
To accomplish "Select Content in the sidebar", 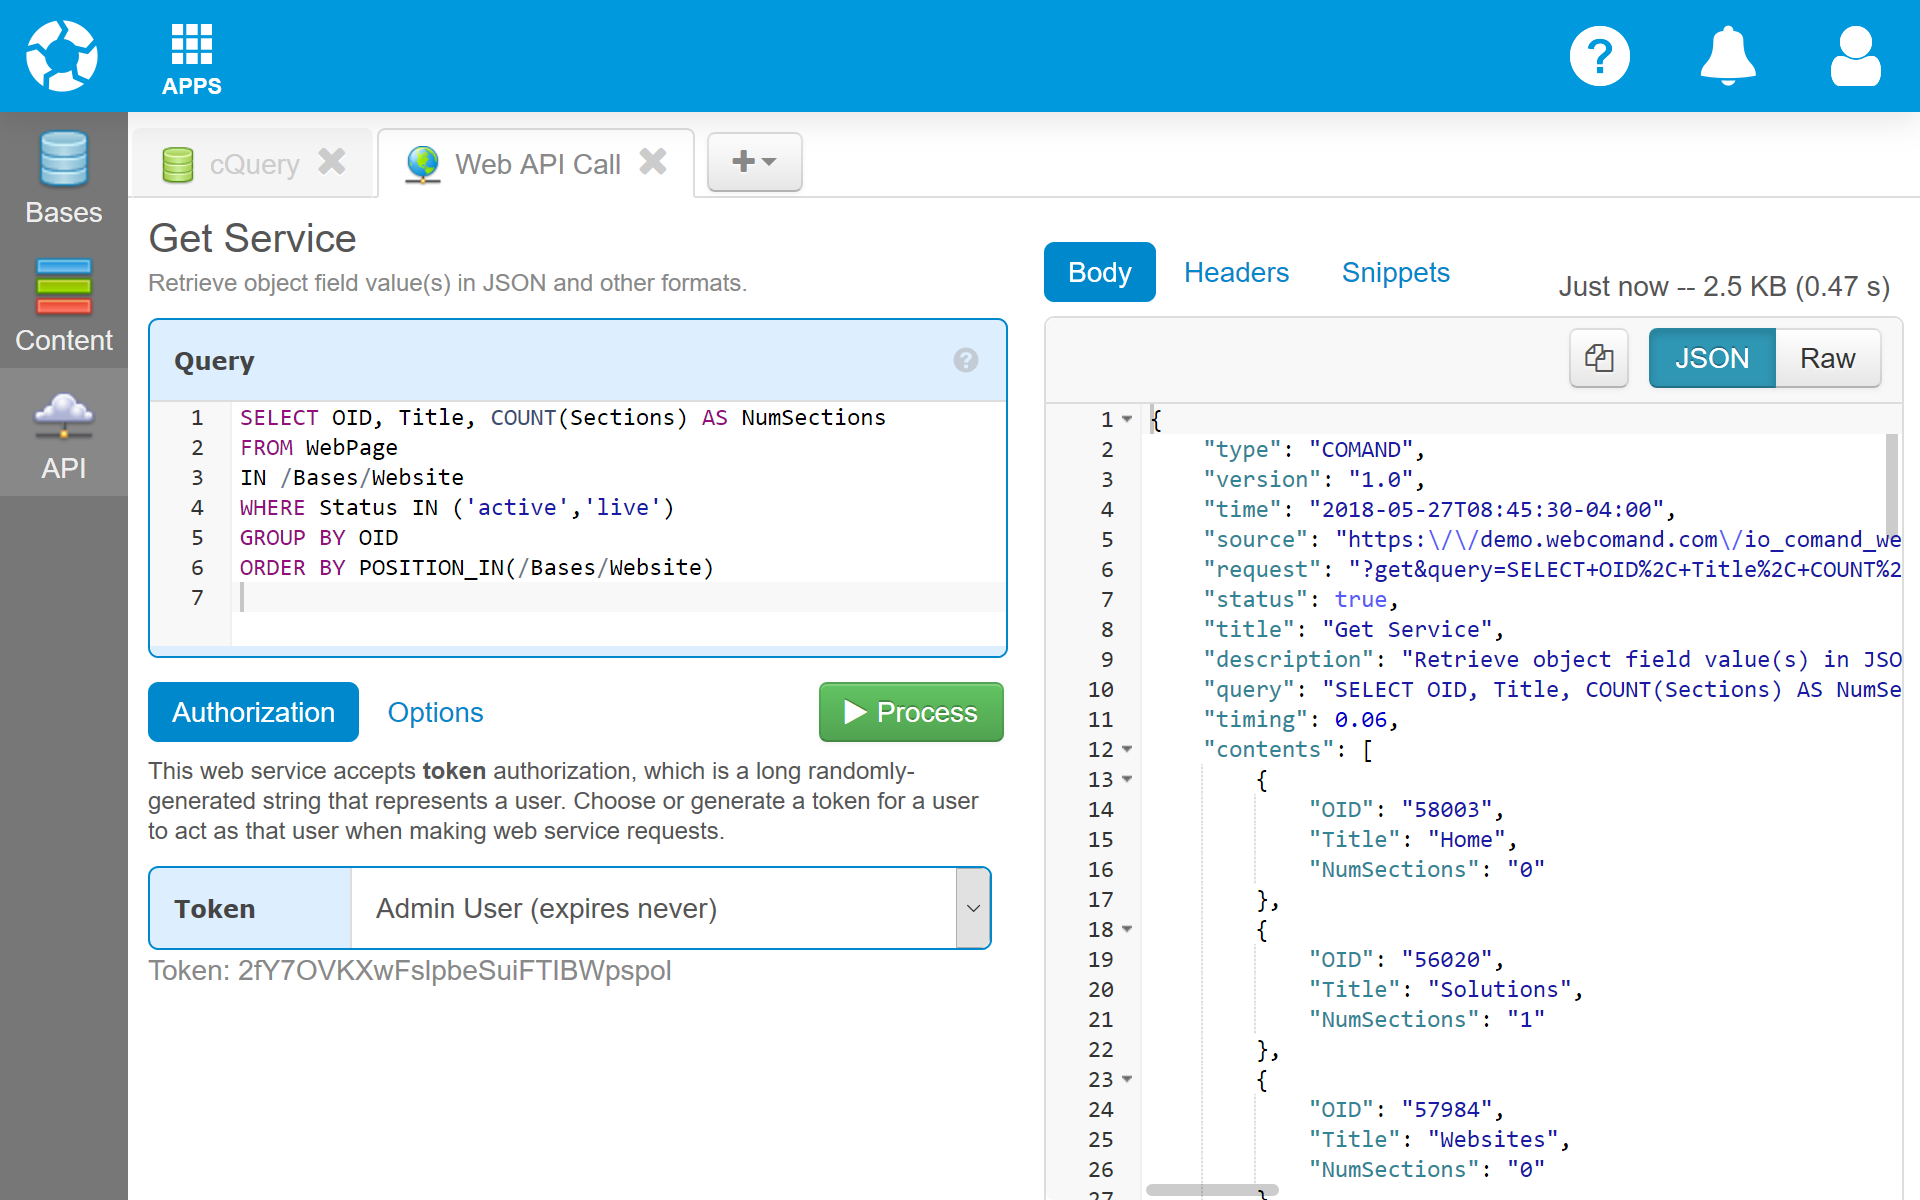I will click(64, 305).
